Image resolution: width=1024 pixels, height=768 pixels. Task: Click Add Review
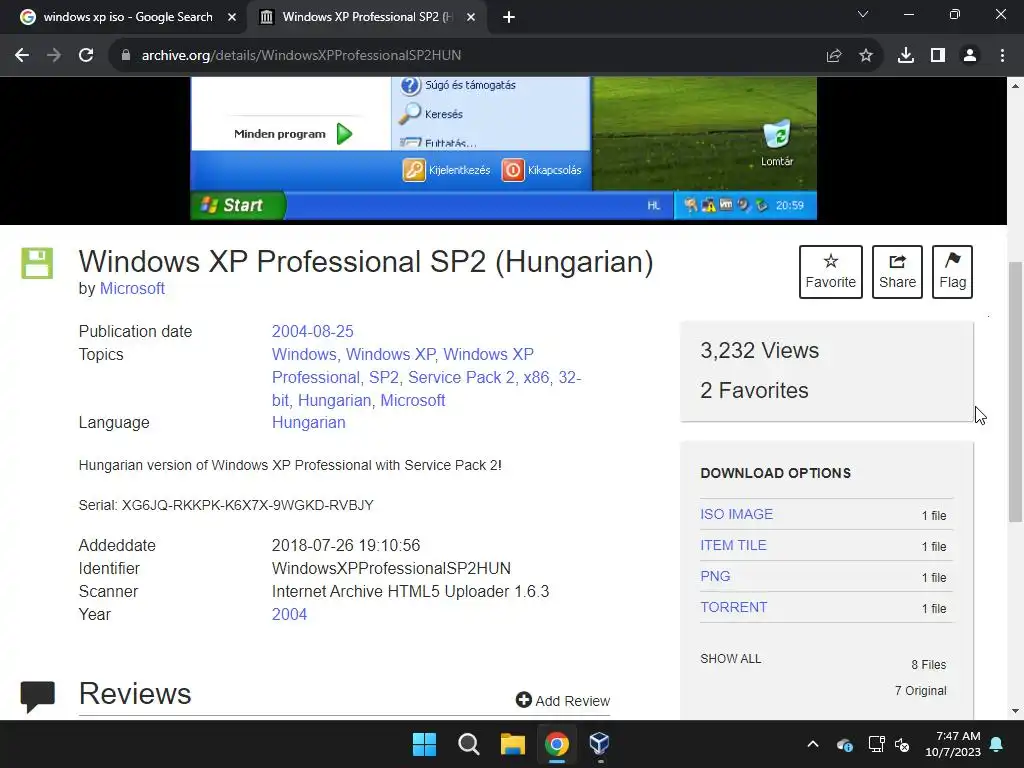[x=563, y=701]
